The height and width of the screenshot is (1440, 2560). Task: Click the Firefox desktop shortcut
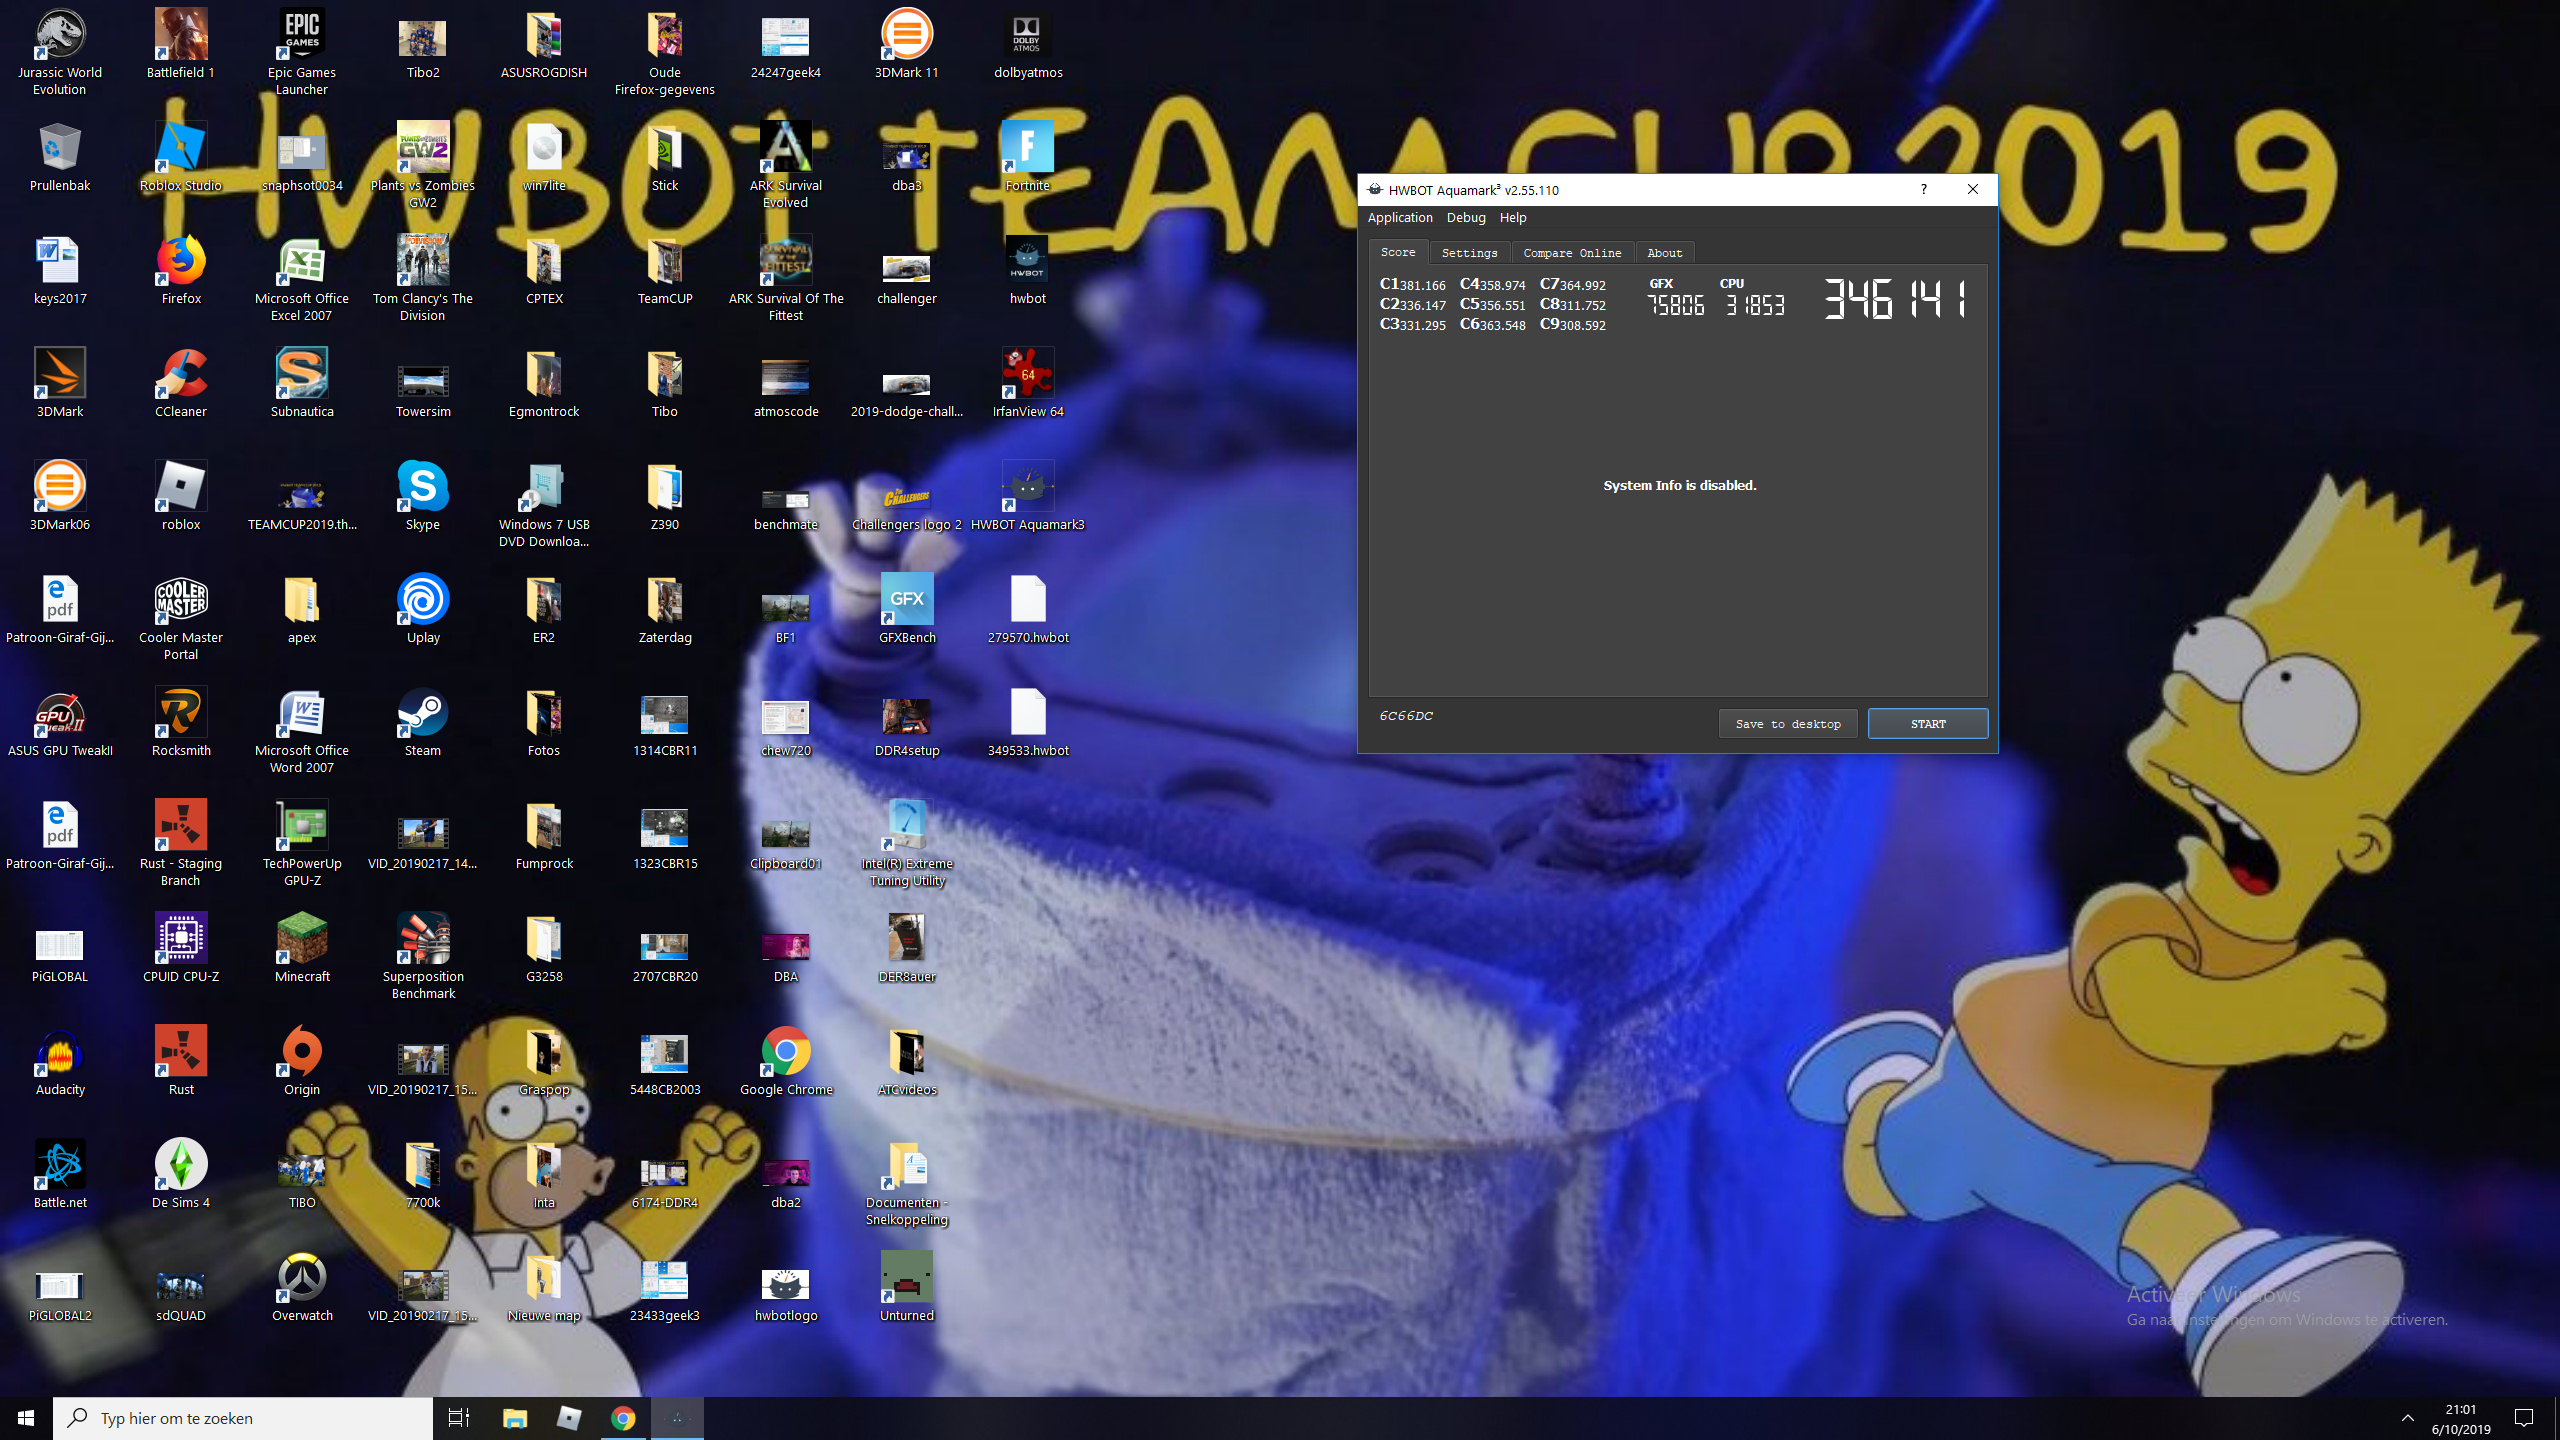[x=181, y=271]
